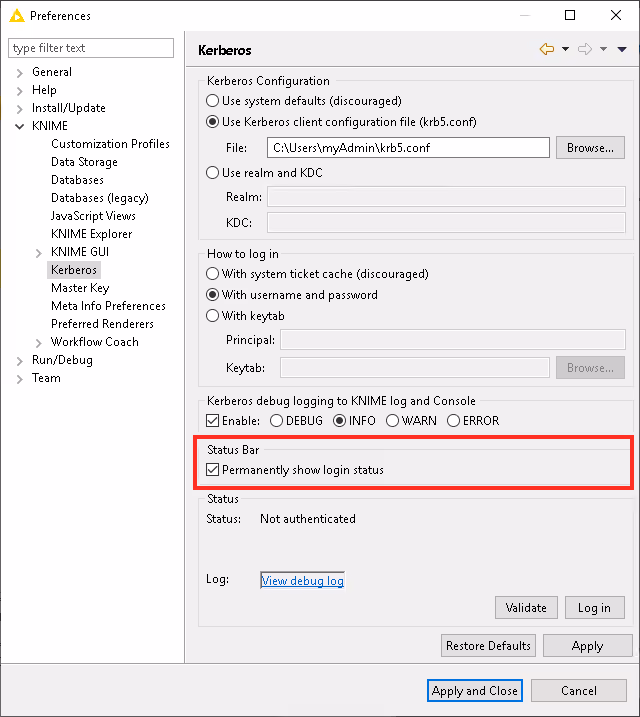Expand the Help tree node

pyautogui.click(x=20, y=91)
